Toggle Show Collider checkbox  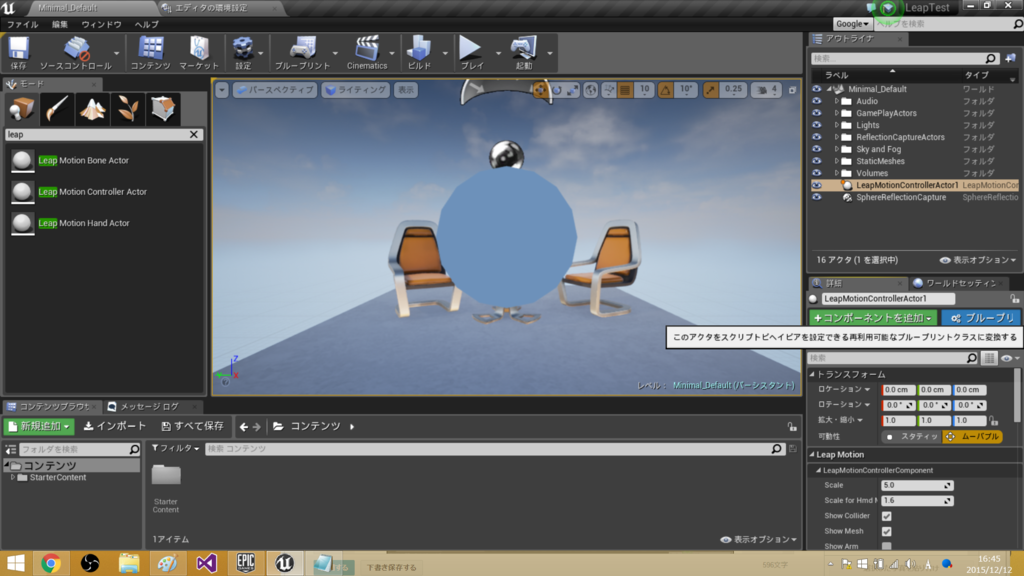click(x=886, y=516)
